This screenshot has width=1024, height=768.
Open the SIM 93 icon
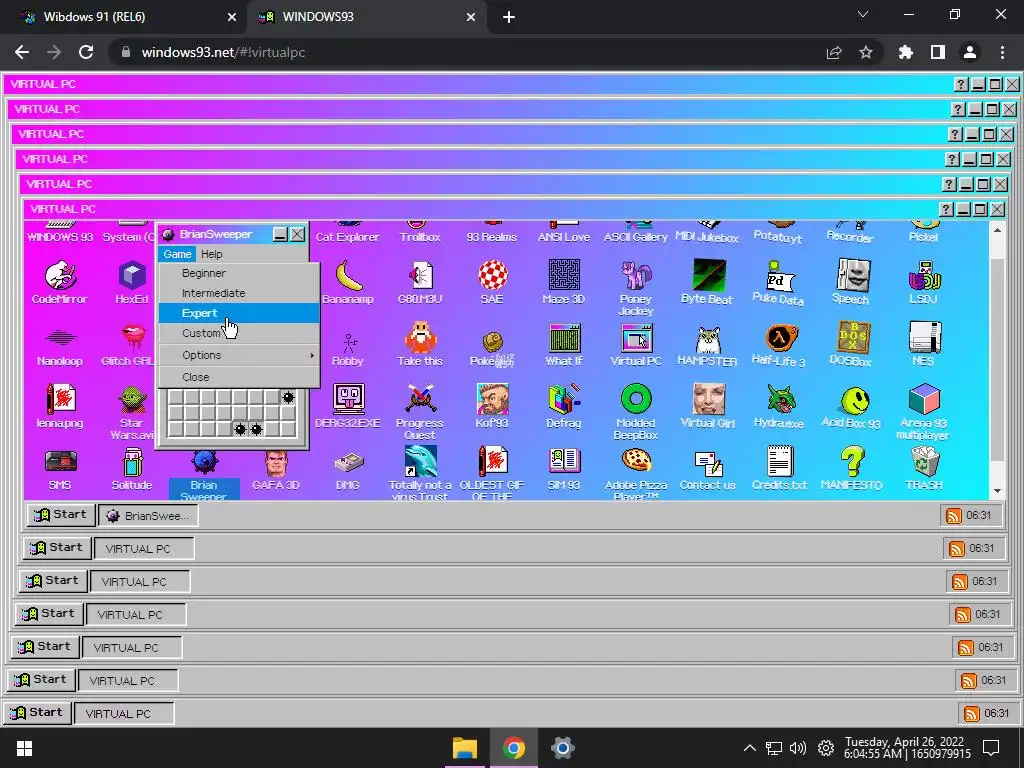coord(564,468)
